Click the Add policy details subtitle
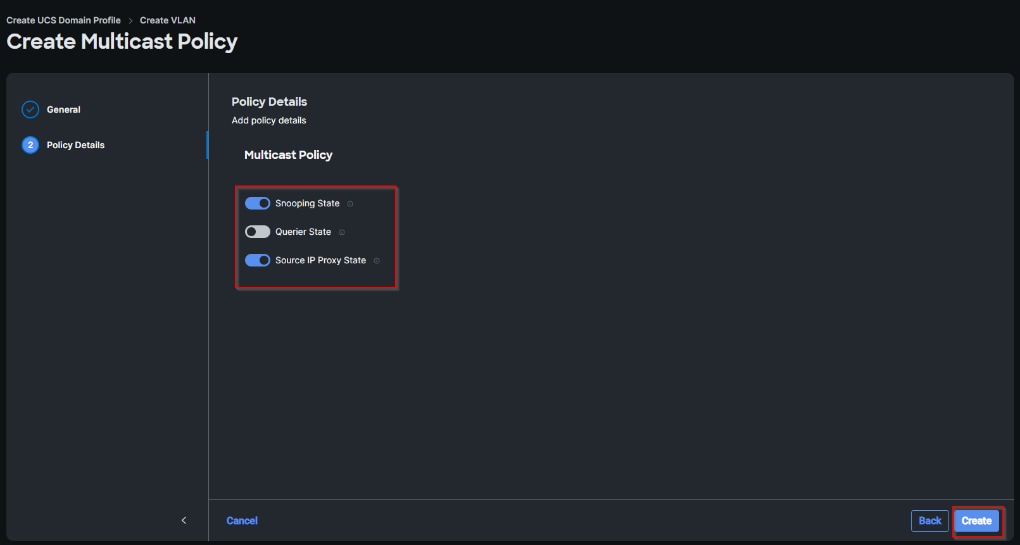This screenshot has height=545, width=1020. pyautogui.click(x=269, y=121)
